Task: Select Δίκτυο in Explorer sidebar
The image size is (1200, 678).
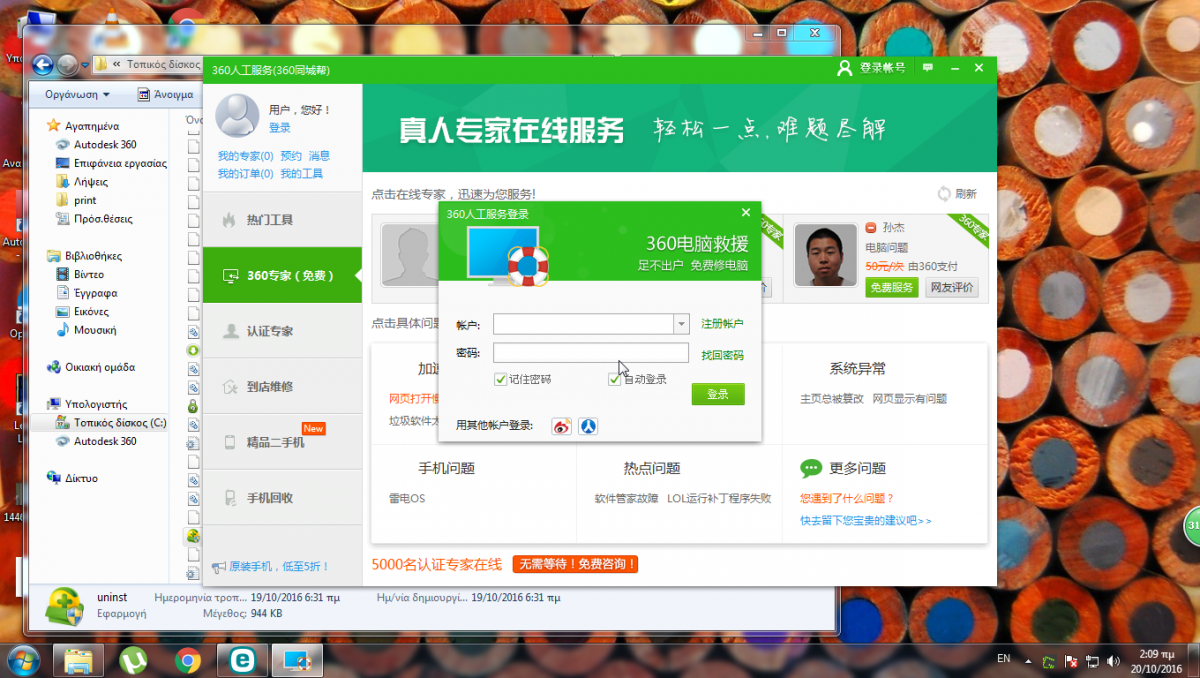Action: (x=73, y=478)
